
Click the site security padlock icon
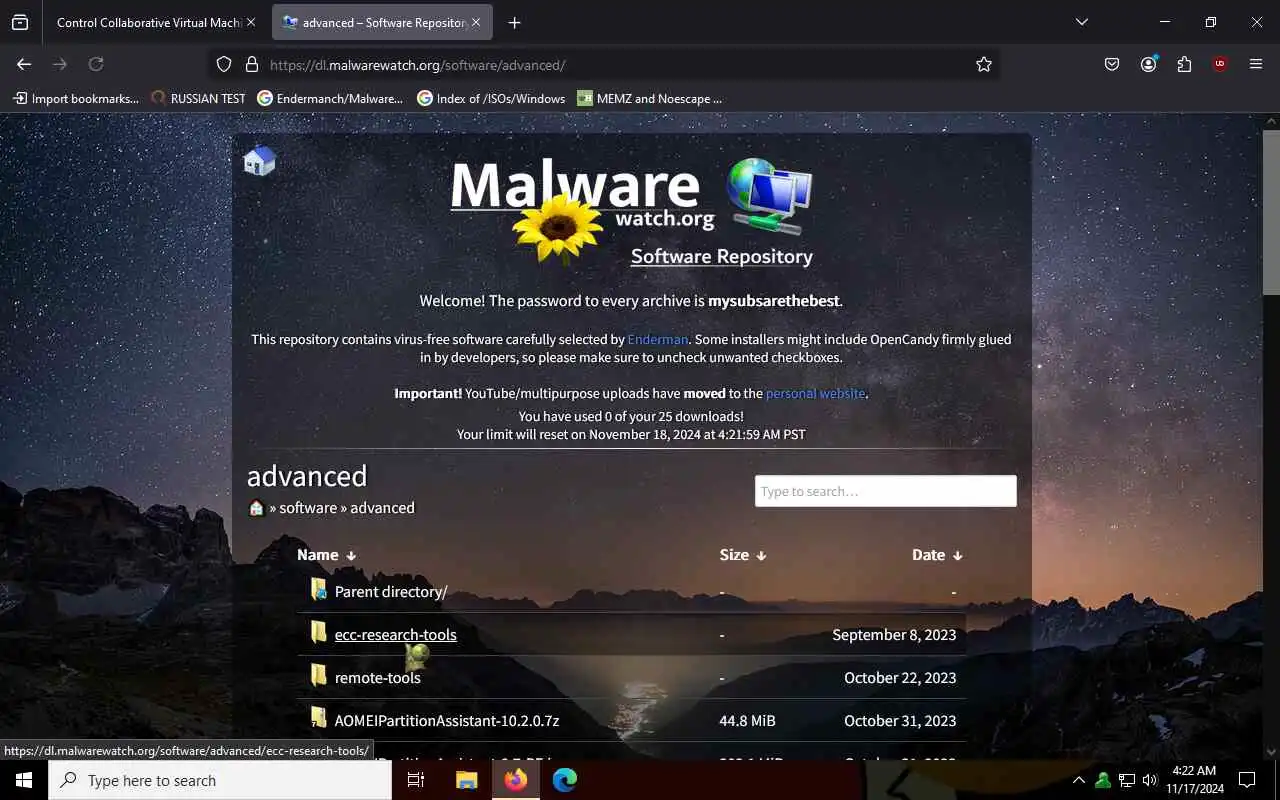[251, 64]
